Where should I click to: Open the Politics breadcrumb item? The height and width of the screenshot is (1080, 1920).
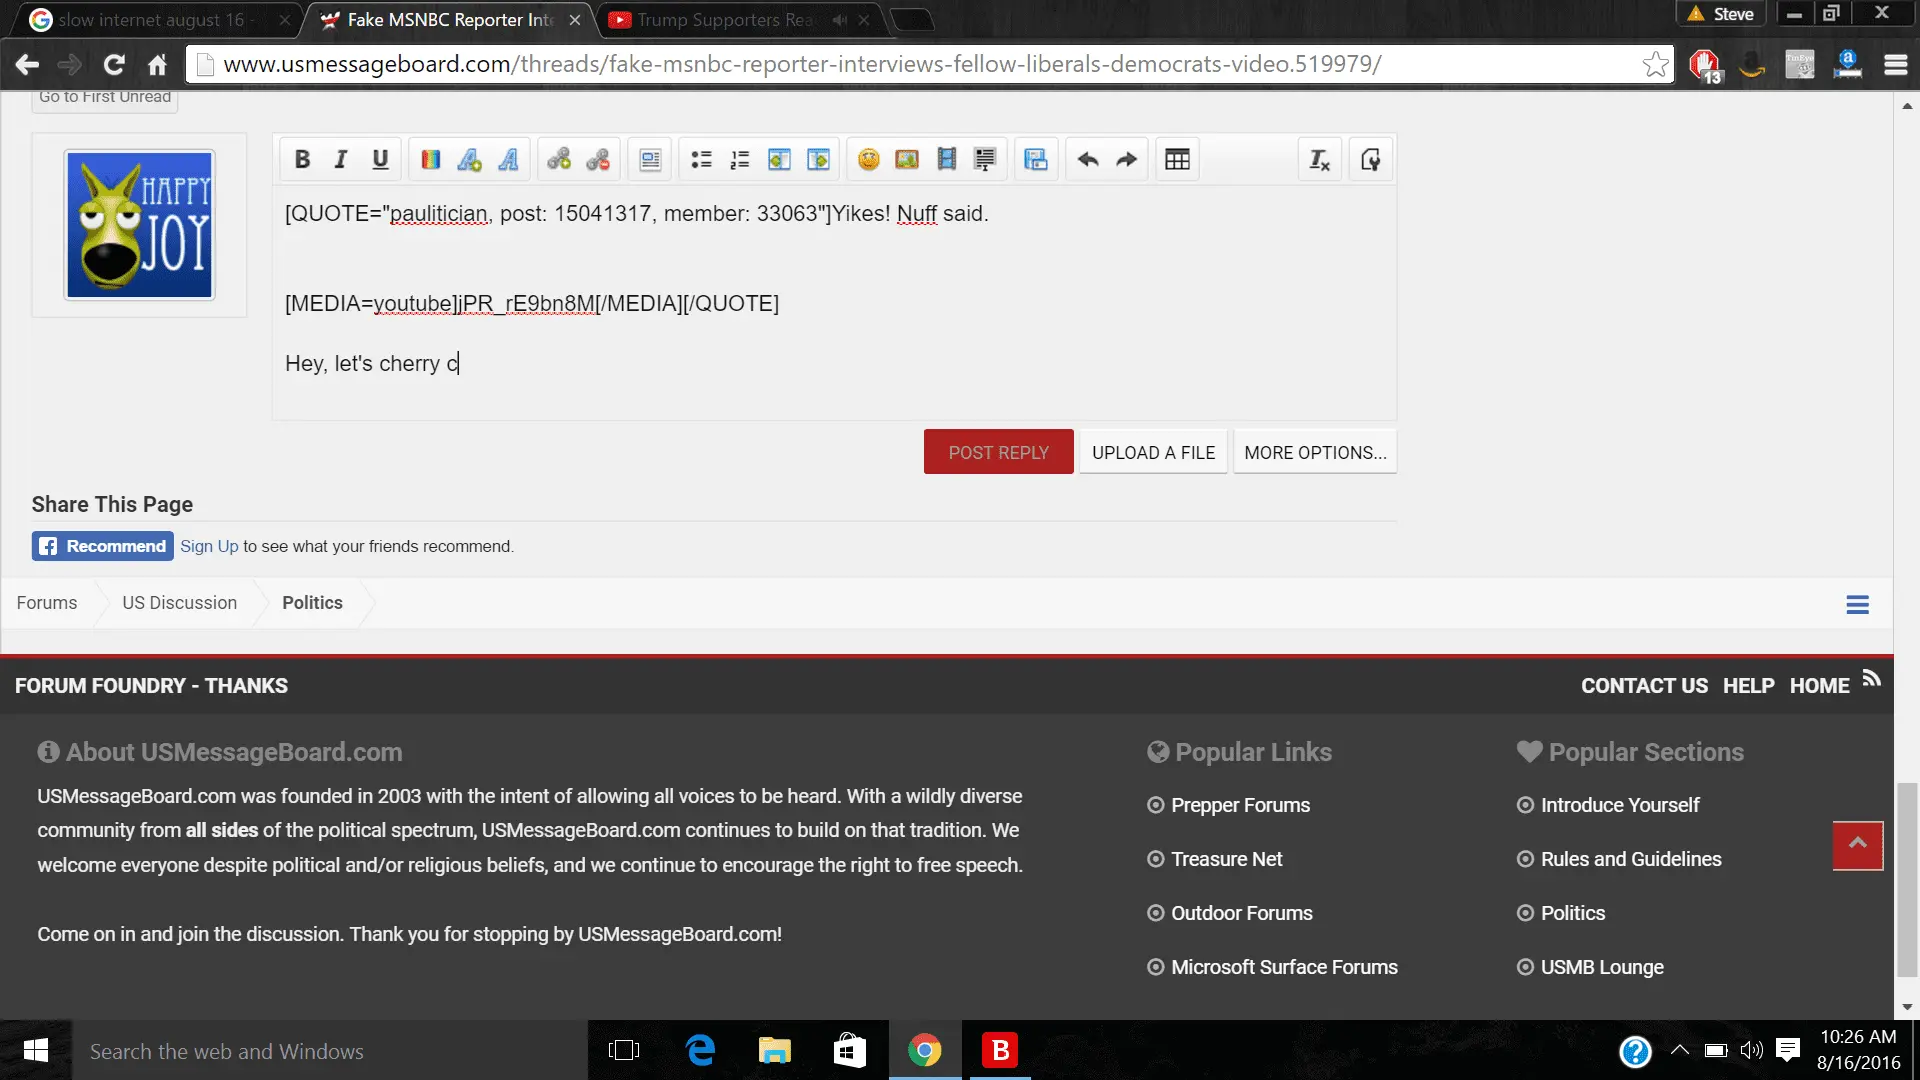(312, 603)
